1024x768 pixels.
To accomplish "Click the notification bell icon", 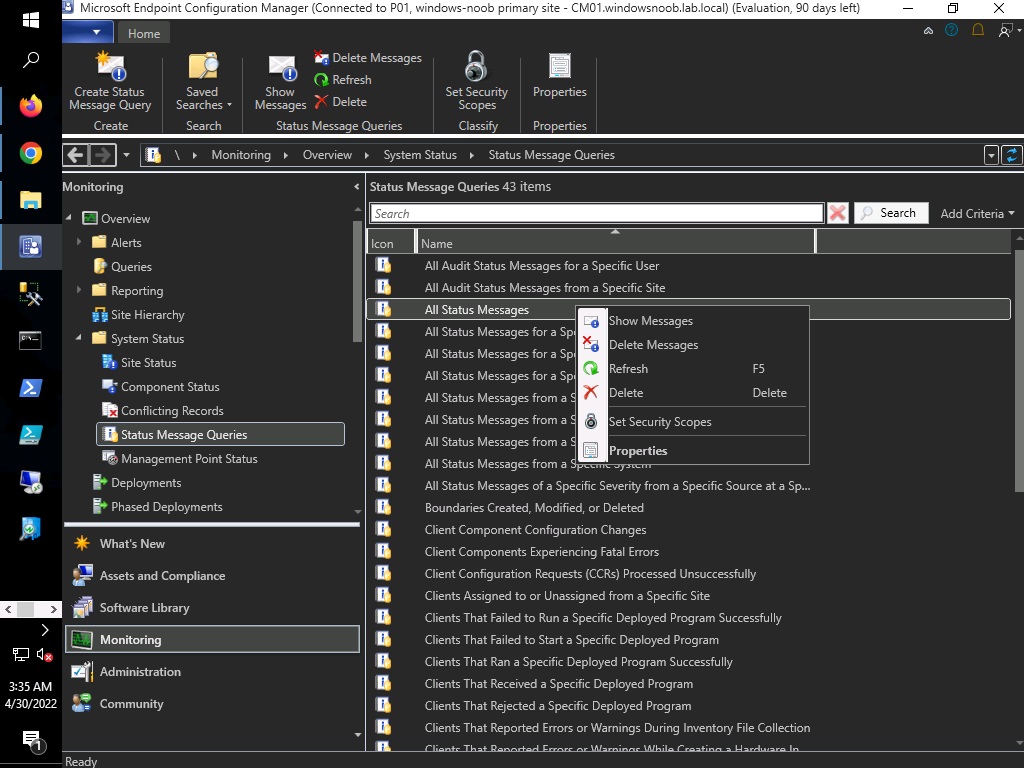I will coord(978,30).
